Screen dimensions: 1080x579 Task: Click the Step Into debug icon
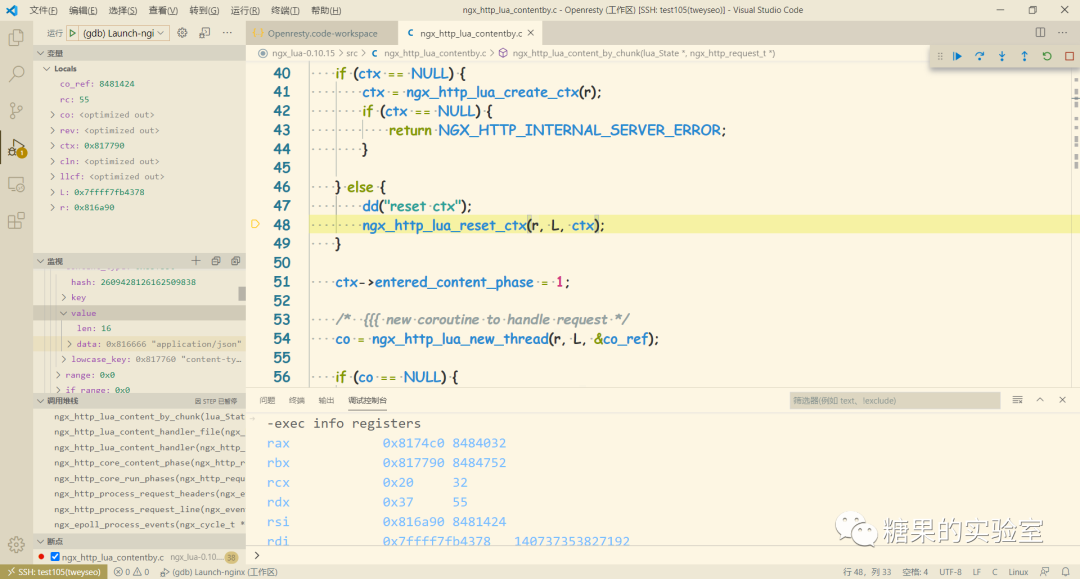click(1002, 56)
